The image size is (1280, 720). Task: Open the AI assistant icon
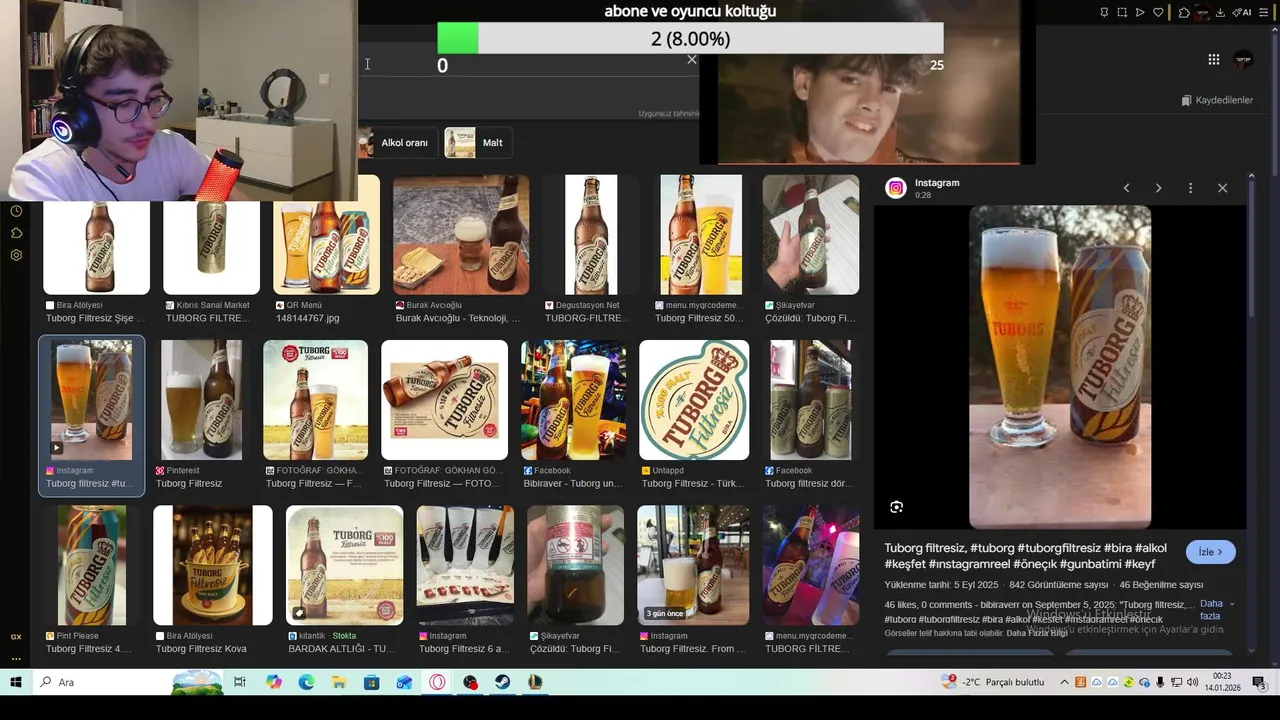(x=1242, y=12)
